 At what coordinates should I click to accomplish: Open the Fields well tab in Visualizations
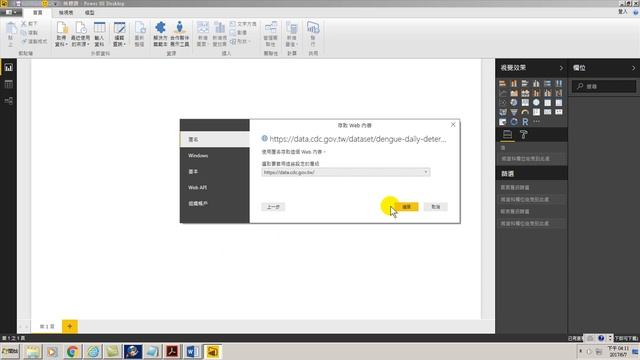(507, 134)
